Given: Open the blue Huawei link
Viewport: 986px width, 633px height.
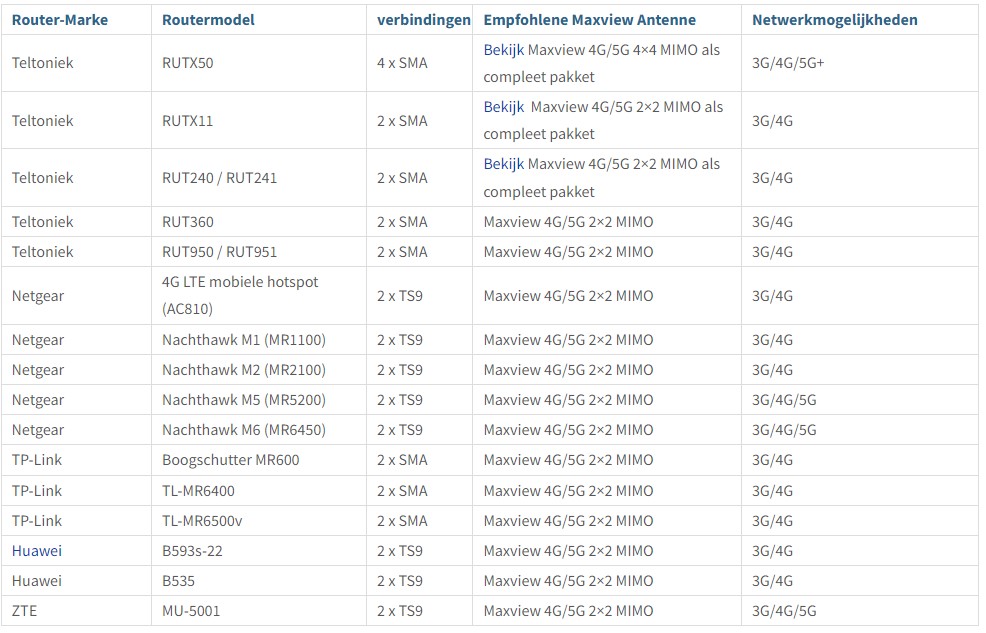Looking at the screenshot, I should click(x=37, y=551).
